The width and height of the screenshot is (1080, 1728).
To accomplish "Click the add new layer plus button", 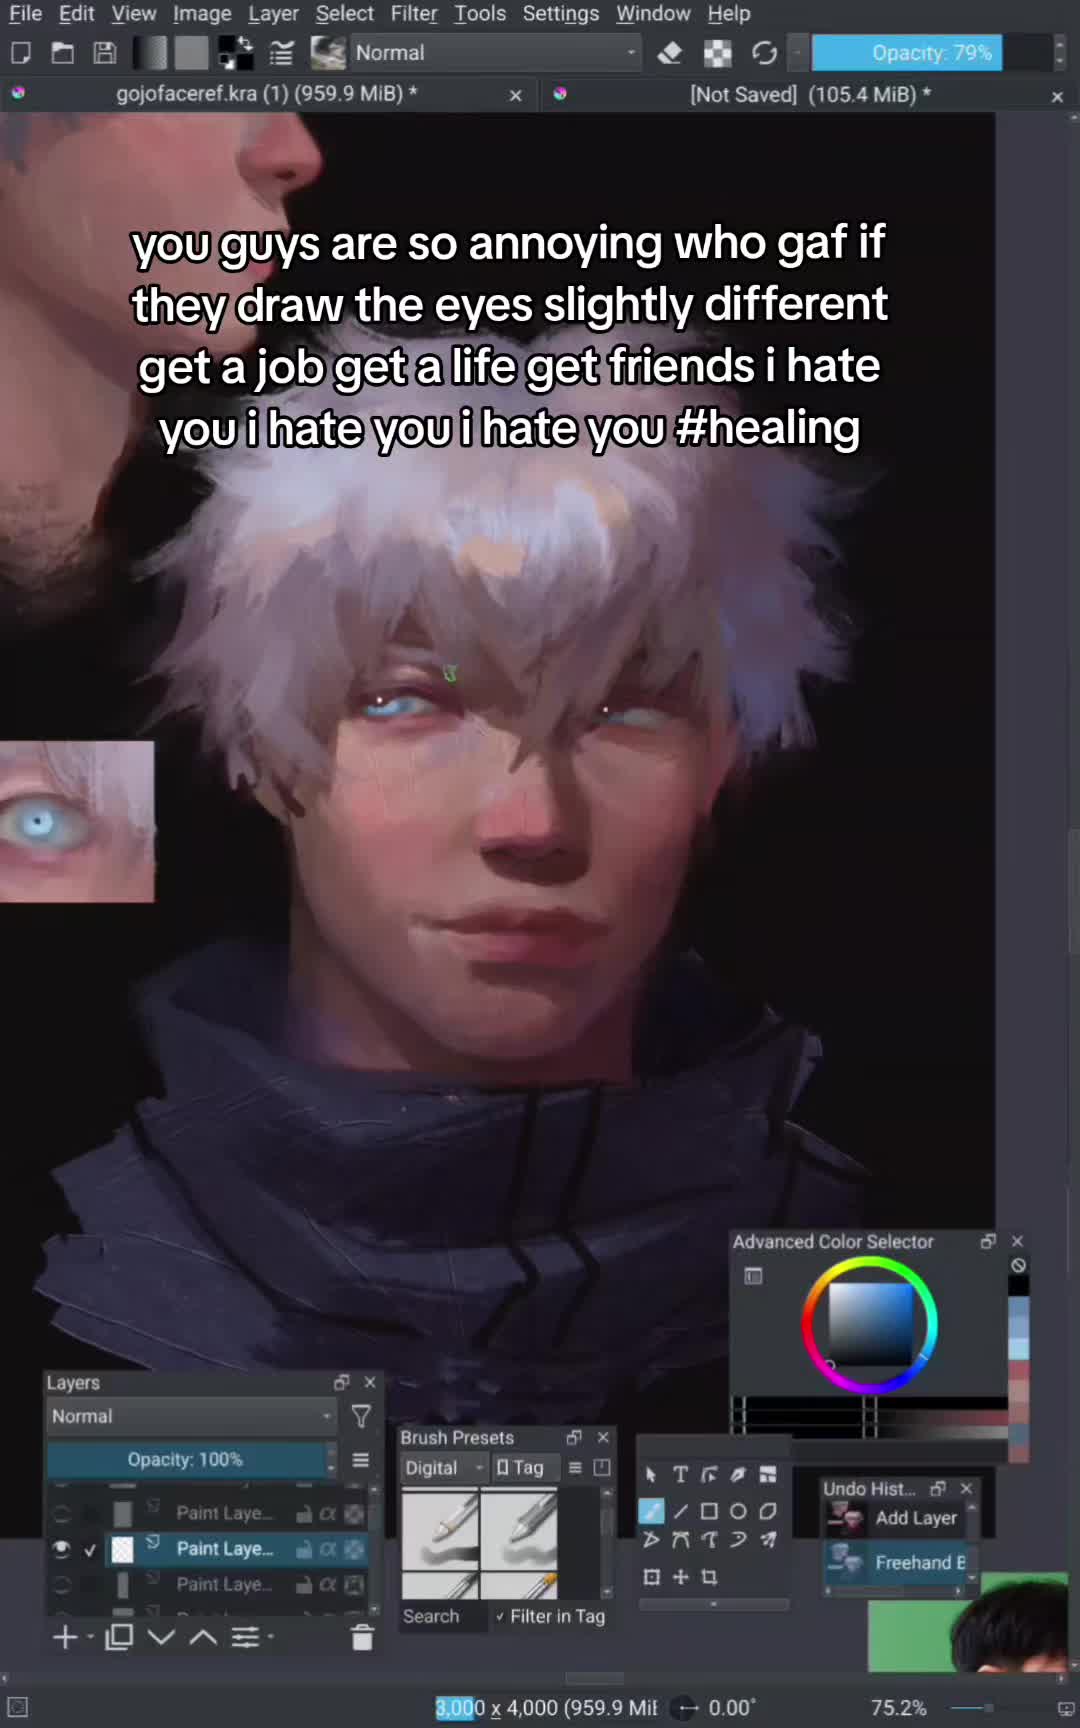I will pyautogui.click(x=65, y=1637).
